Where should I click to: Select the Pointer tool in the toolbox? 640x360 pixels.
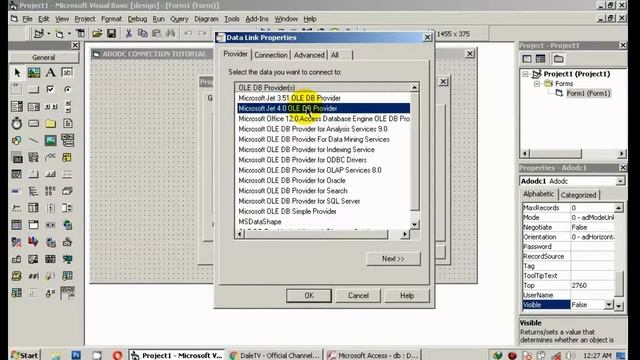[17, 73]
